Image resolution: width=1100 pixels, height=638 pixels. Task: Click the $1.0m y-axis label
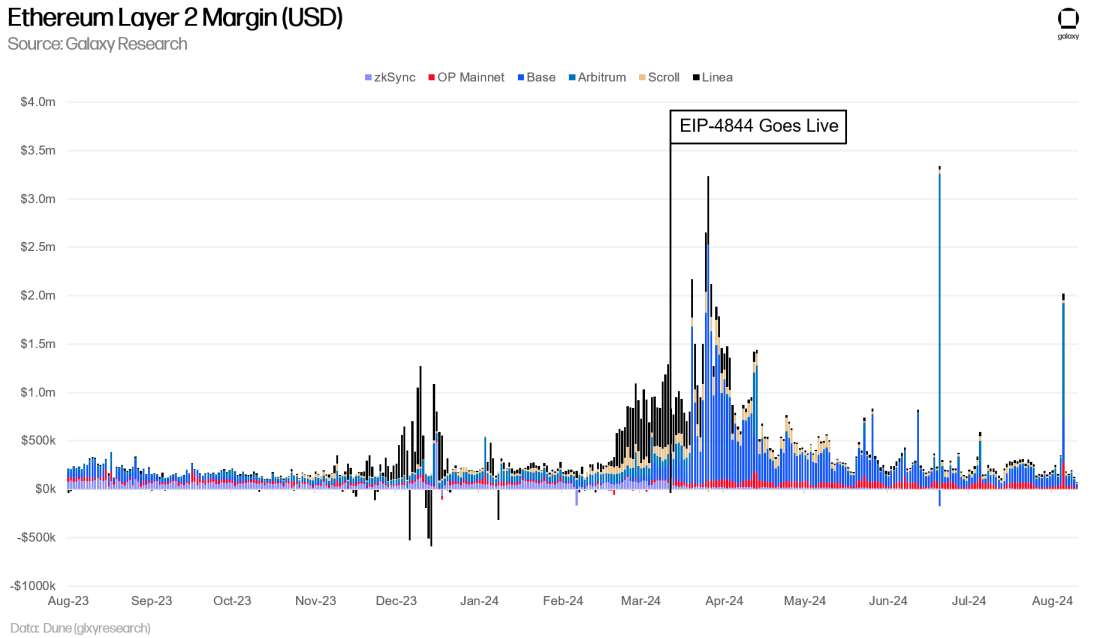(38, 392)
